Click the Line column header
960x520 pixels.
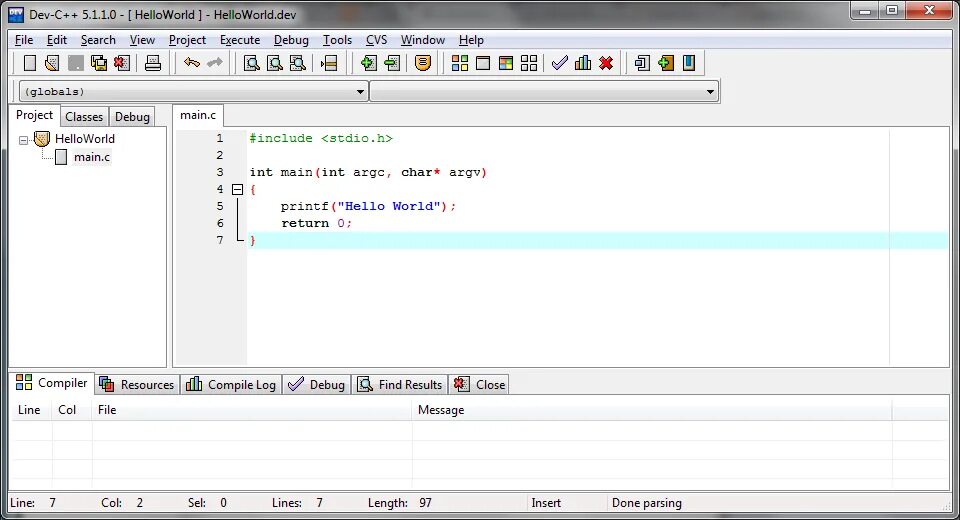32,410
